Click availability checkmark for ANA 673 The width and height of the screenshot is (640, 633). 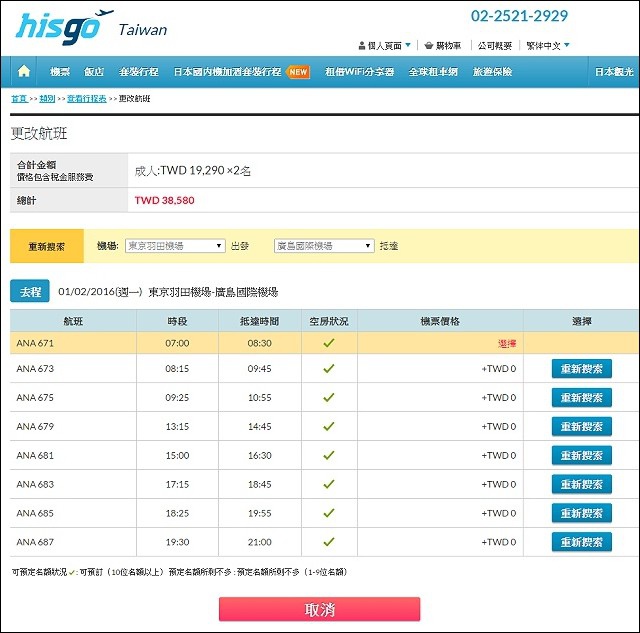pyautogui.click(x=329, y=368)
